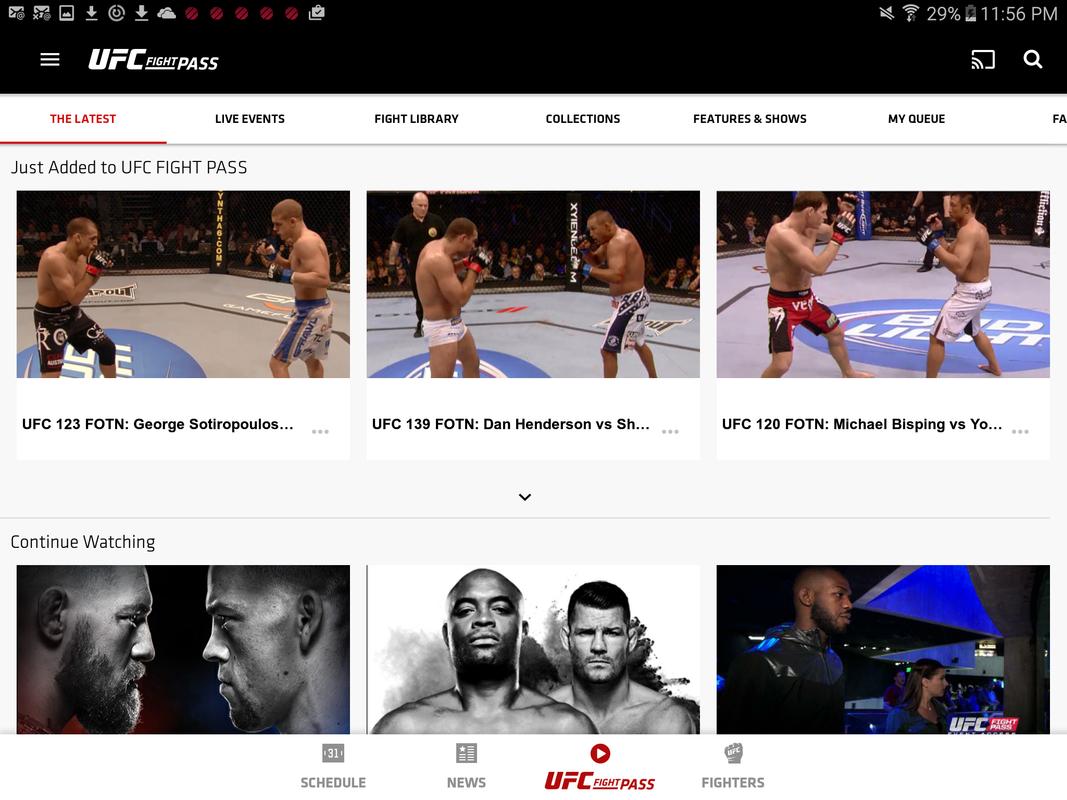Screen dimensions: 1067x800
Task: Go to Collections tab
Action: (583, 119)
